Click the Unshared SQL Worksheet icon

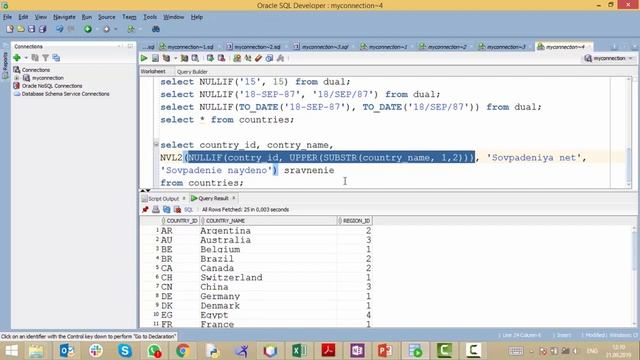click(237, 58)
